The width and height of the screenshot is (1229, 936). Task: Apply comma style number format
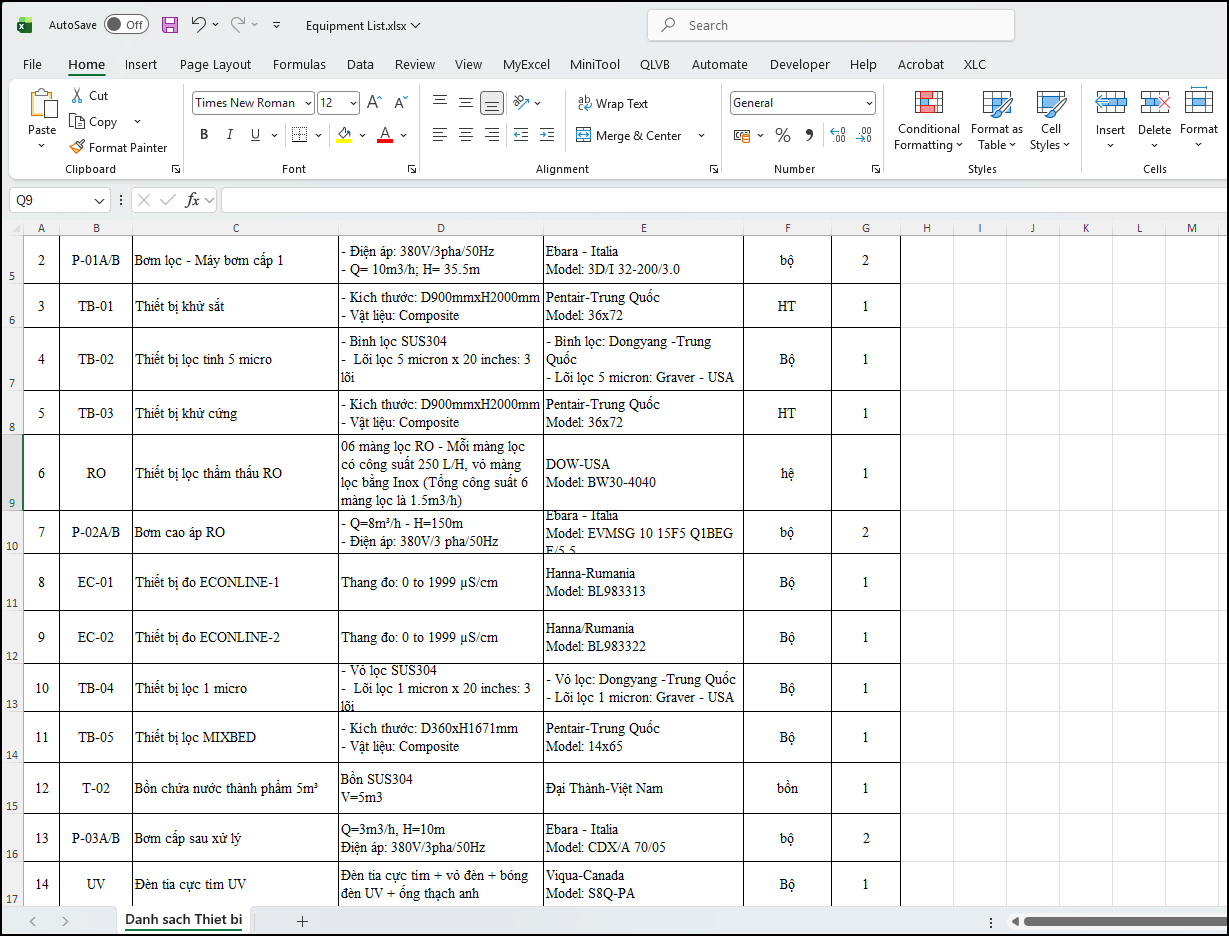(809, 135)
